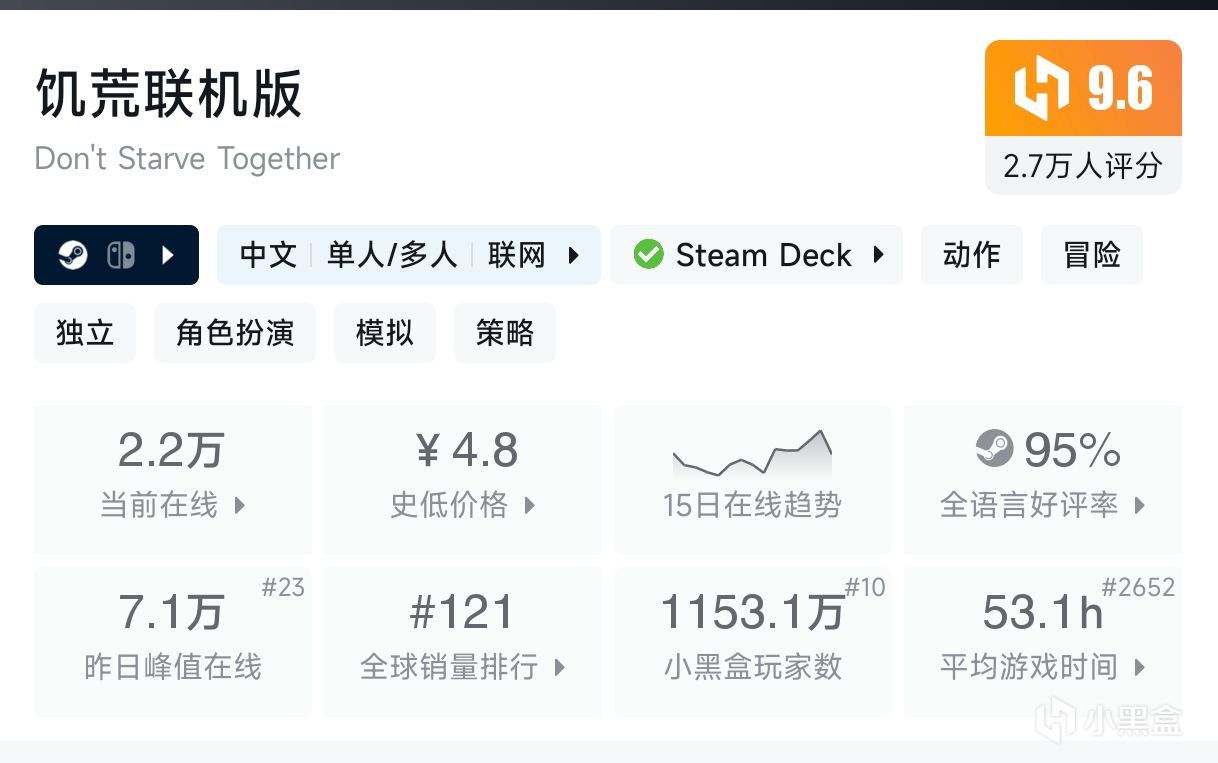Expand the platforms list arrow

[168, 255]
